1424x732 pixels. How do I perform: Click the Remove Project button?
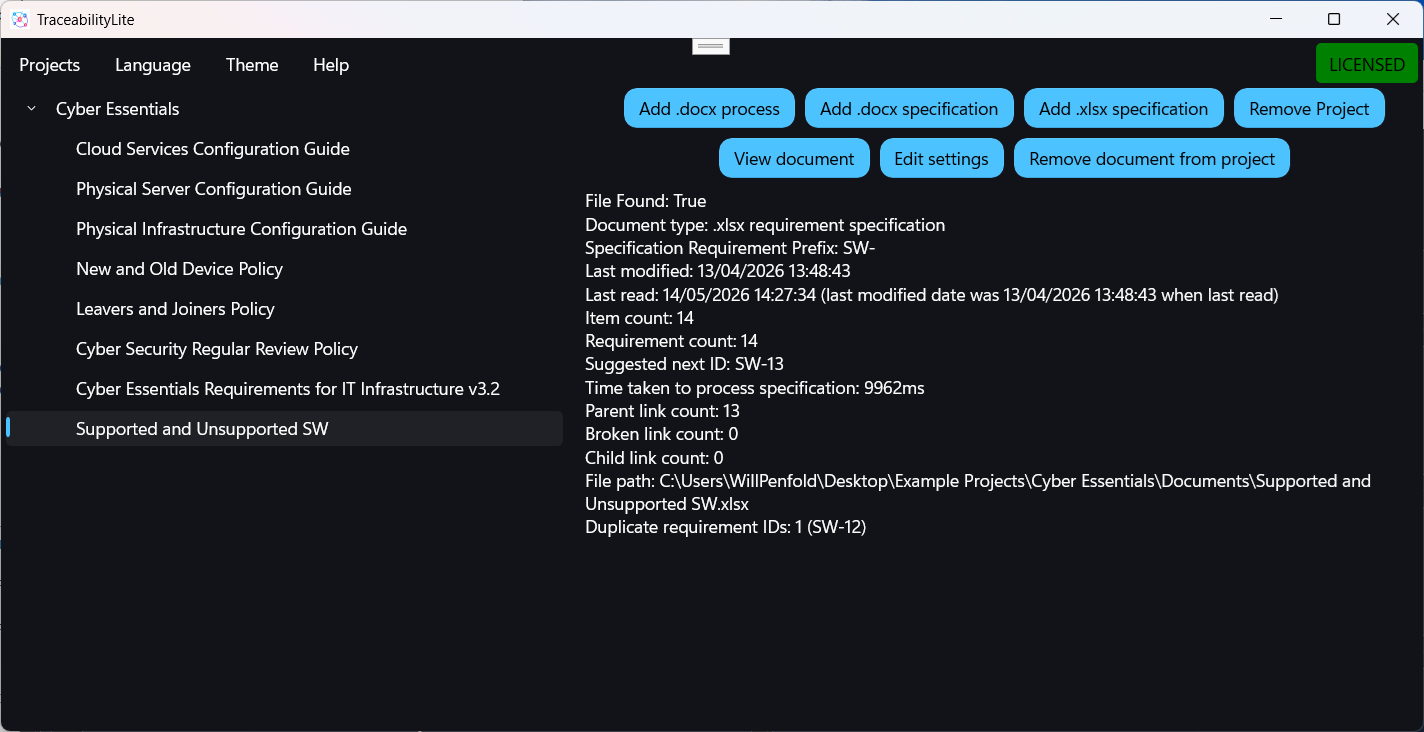[1309, 109]
